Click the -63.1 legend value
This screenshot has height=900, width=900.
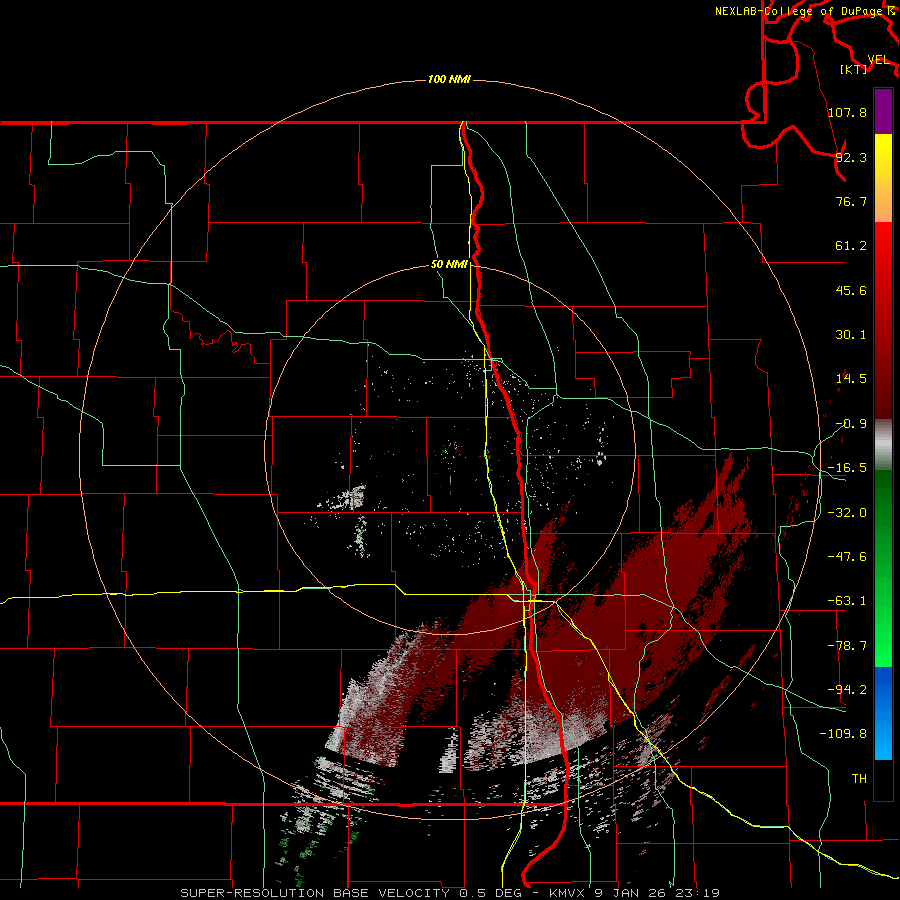(847, 601)
